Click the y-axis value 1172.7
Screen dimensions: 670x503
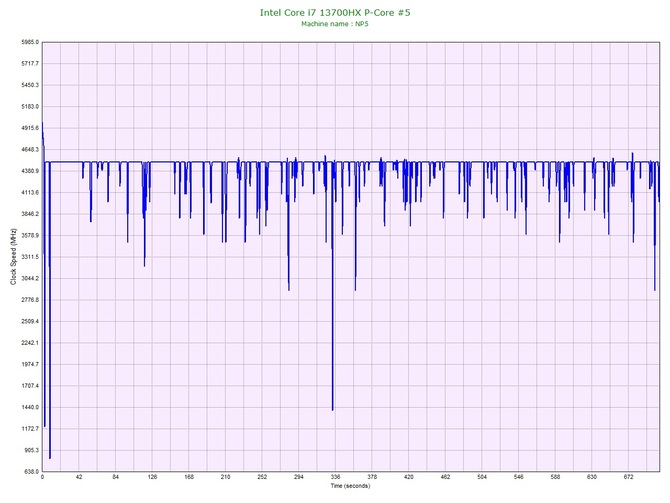coord(30,429)
